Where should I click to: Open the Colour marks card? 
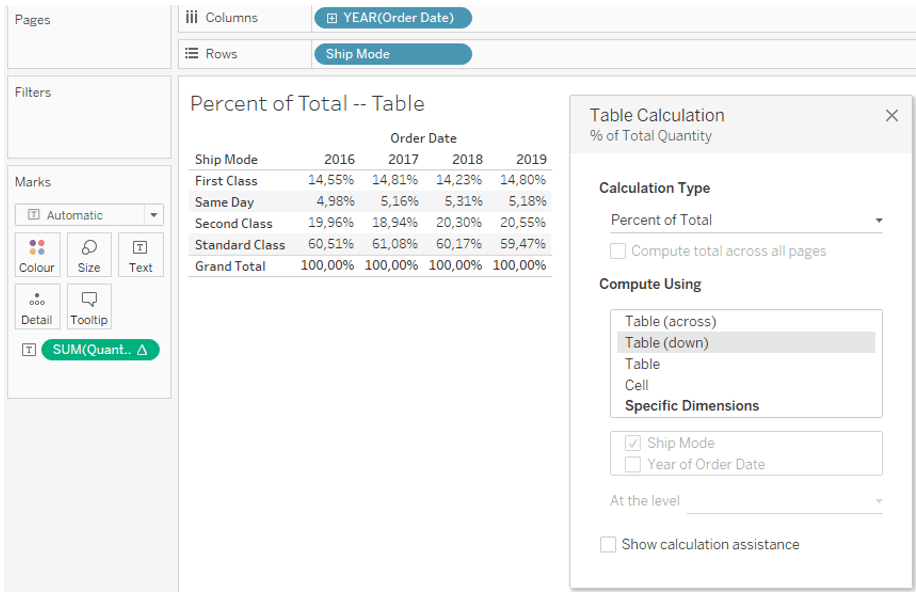tap(37, 255)
